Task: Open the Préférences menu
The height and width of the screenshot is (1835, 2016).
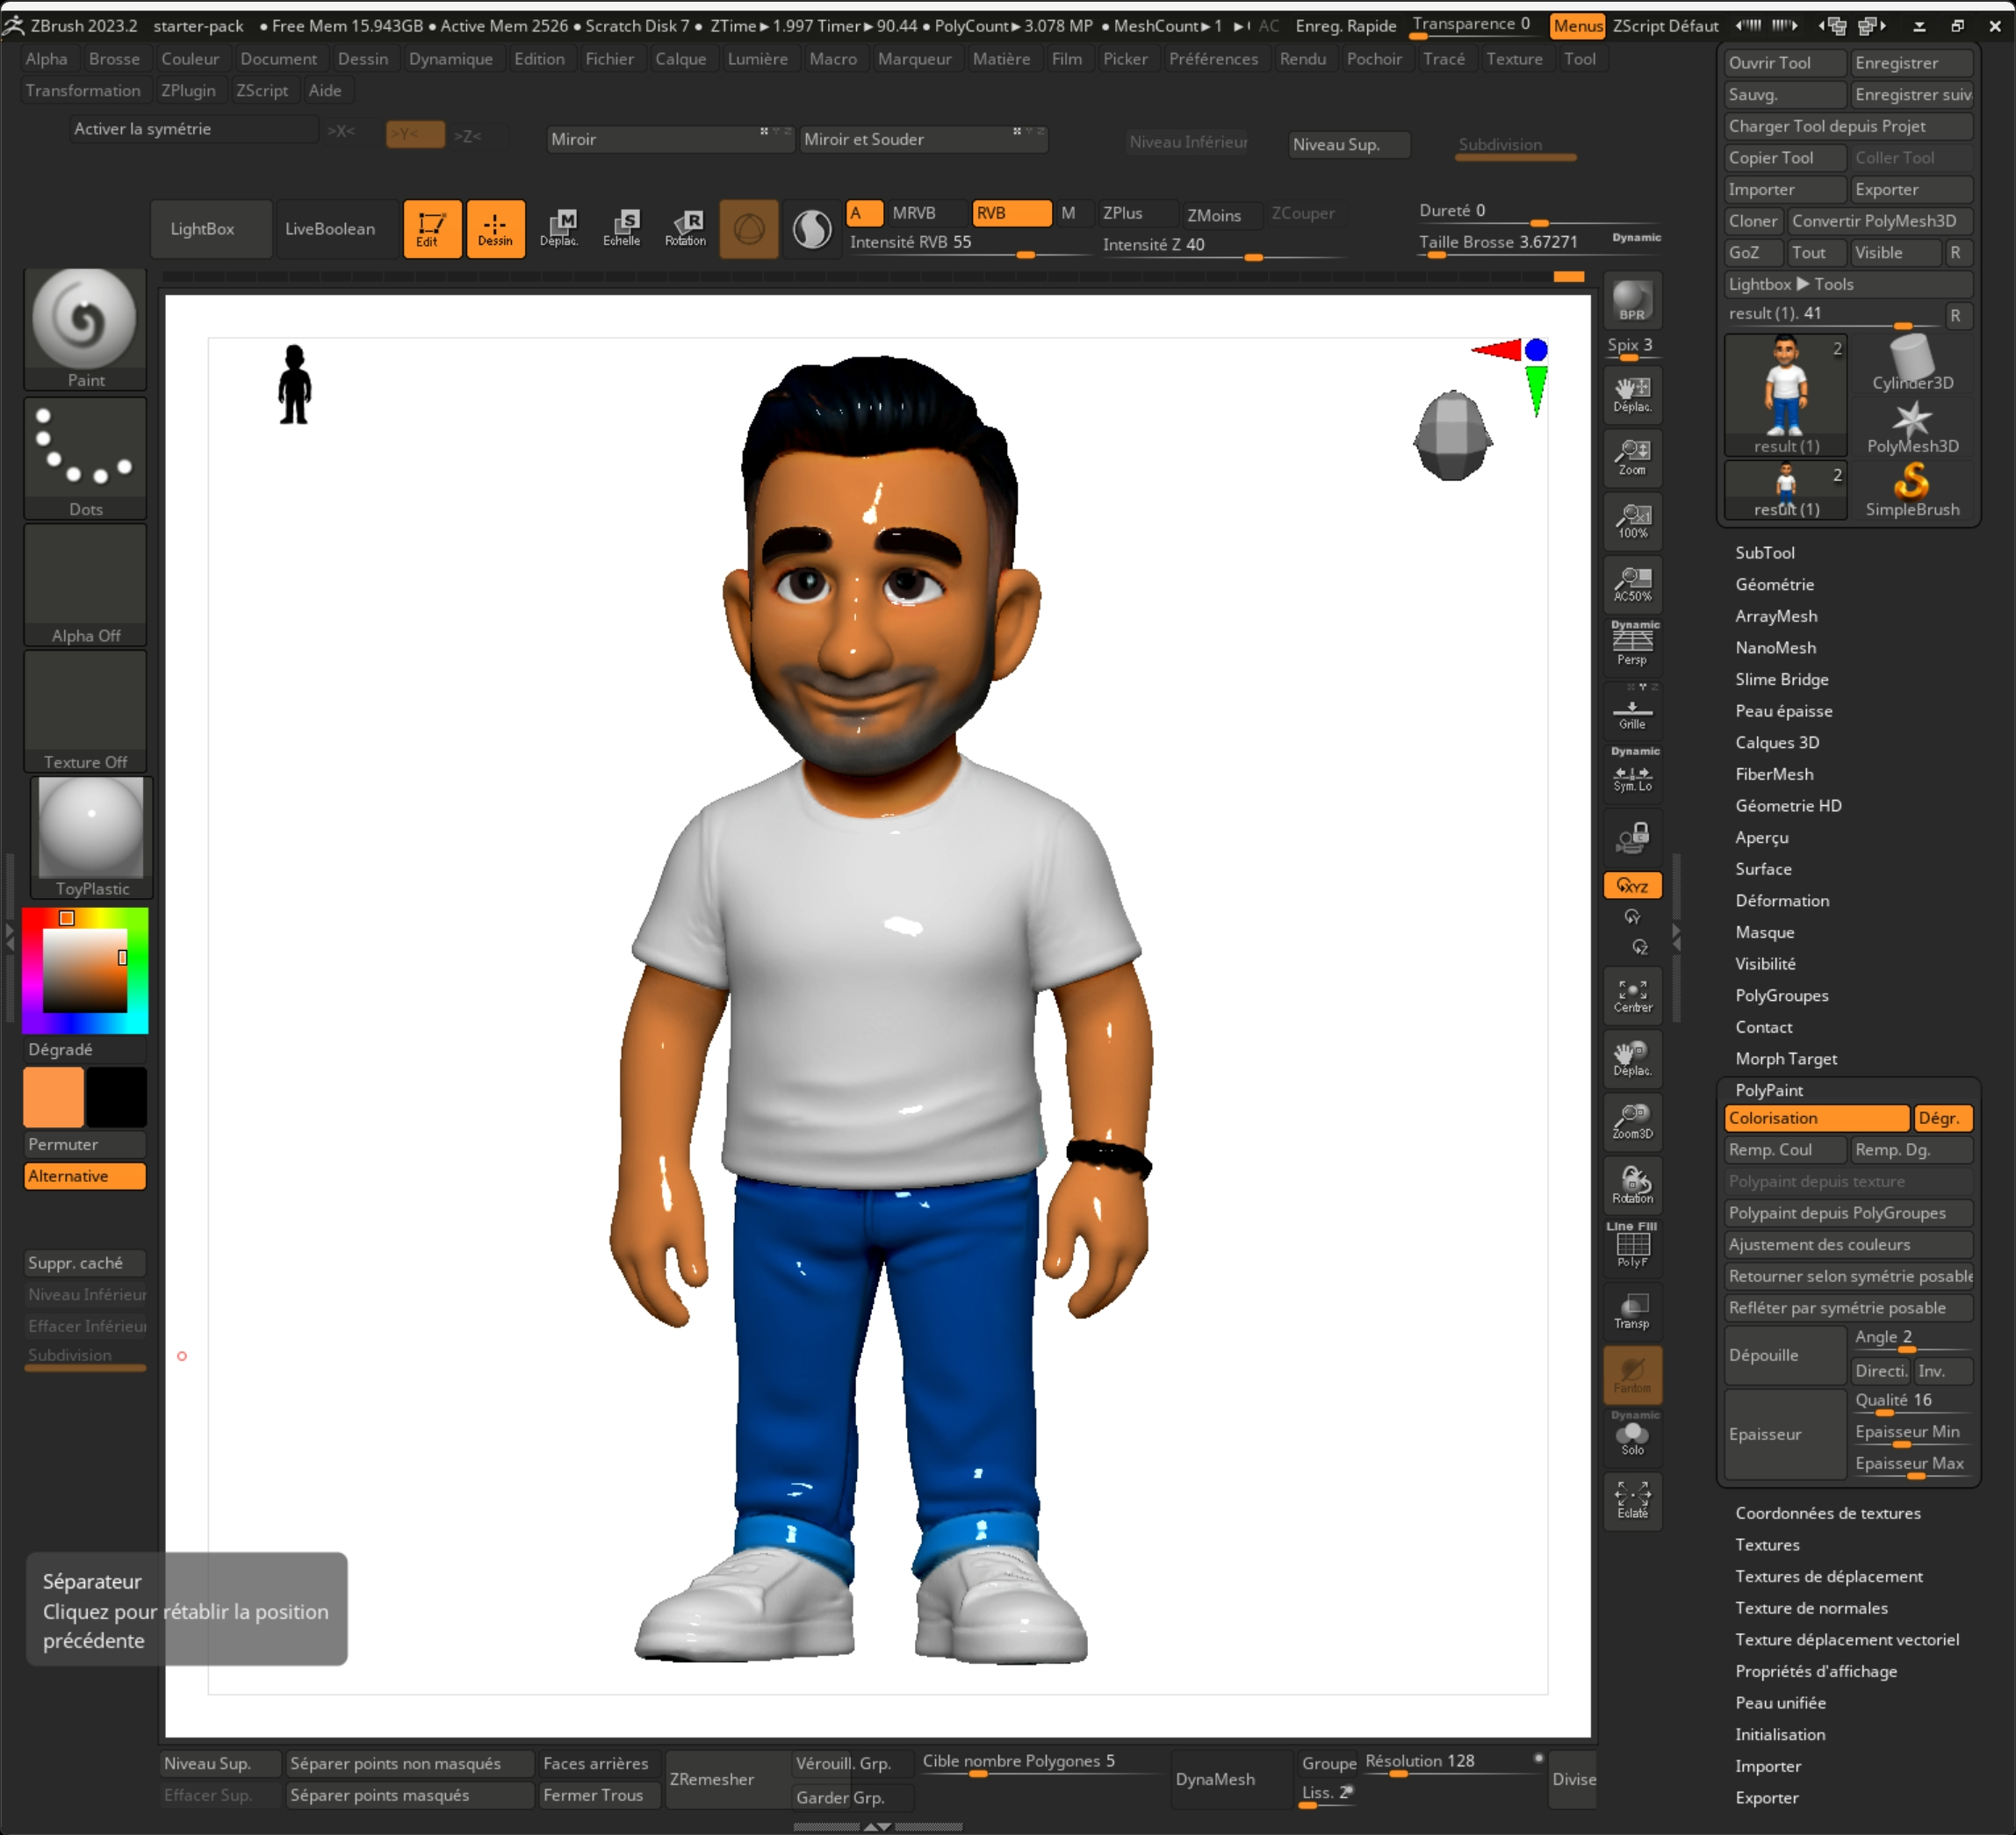Action: pyautogui.click(x=1213, y=59)
